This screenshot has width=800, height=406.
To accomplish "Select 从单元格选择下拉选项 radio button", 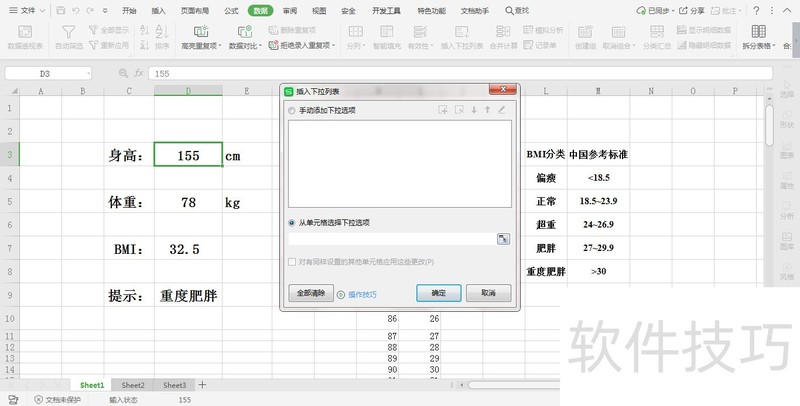I will tap(291, 222).
